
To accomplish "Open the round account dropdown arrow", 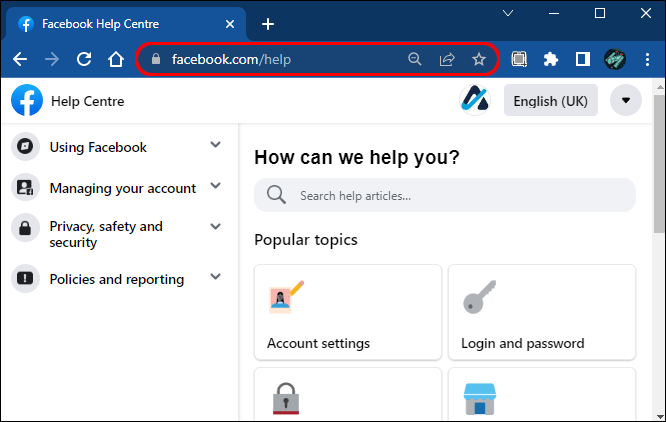I will point(626,100).
